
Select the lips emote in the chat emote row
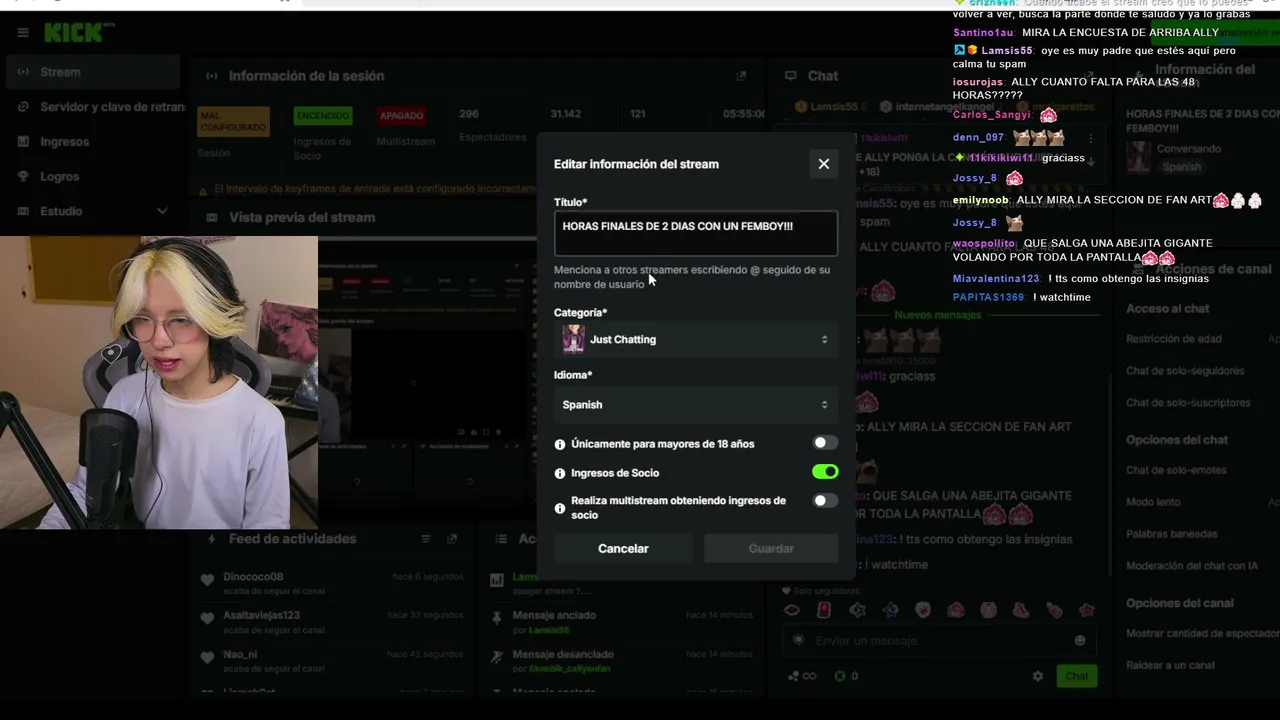coord(792,610)
